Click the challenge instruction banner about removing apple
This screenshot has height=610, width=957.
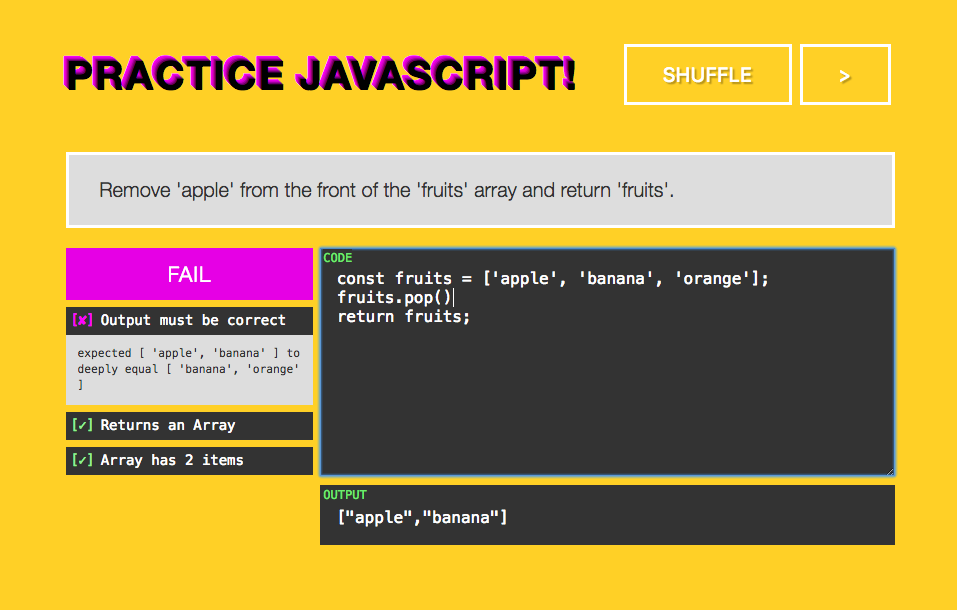(479, 190)
